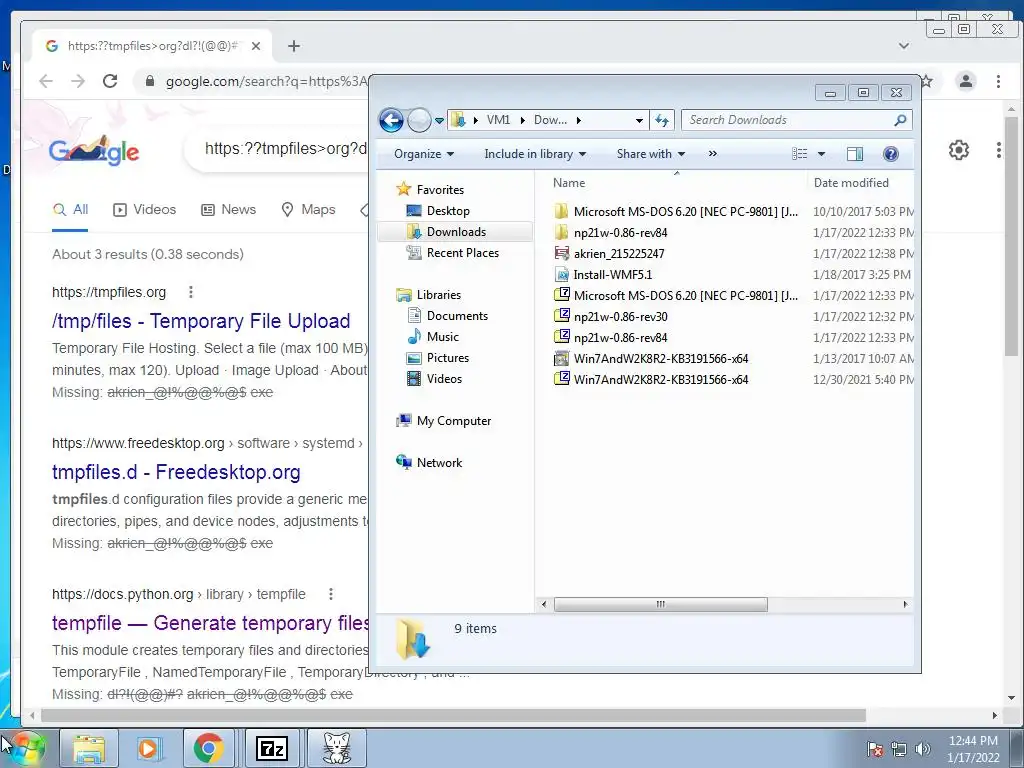Open Share with dropdown
This screenshot has width=1024, height=768.
[650, 154]
